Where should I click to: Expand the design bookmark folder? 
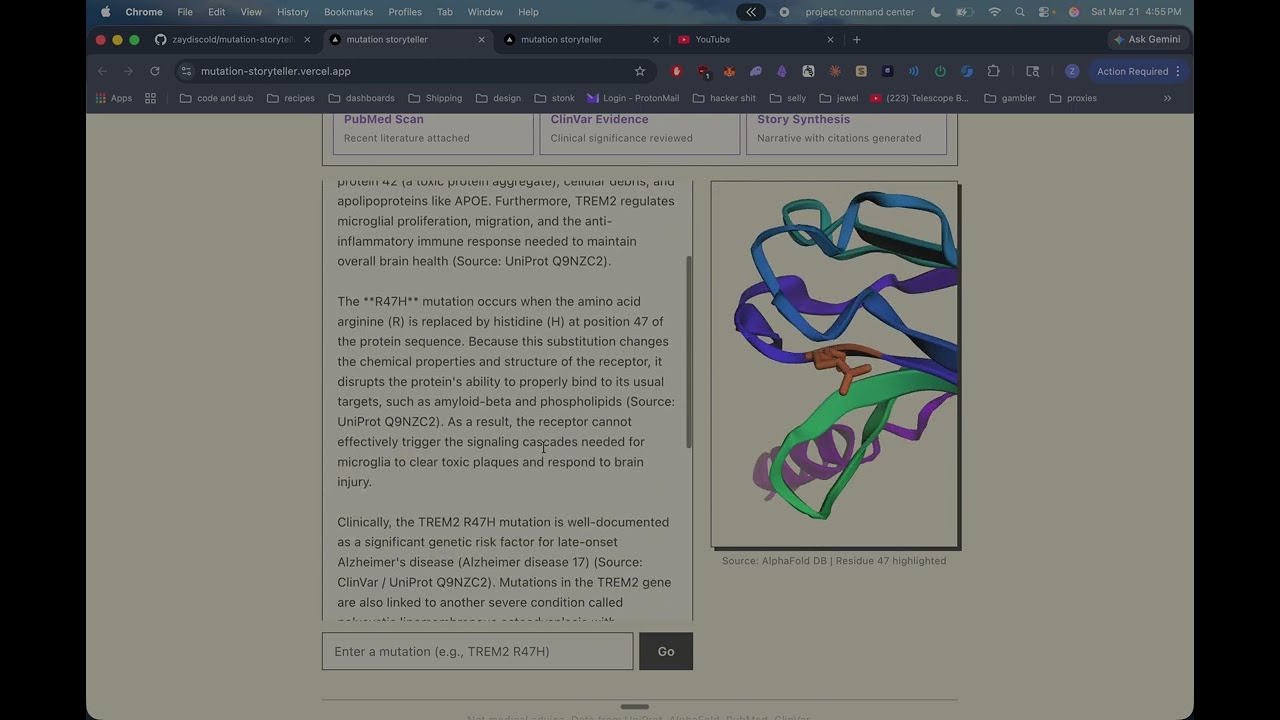tap(499, 98)
